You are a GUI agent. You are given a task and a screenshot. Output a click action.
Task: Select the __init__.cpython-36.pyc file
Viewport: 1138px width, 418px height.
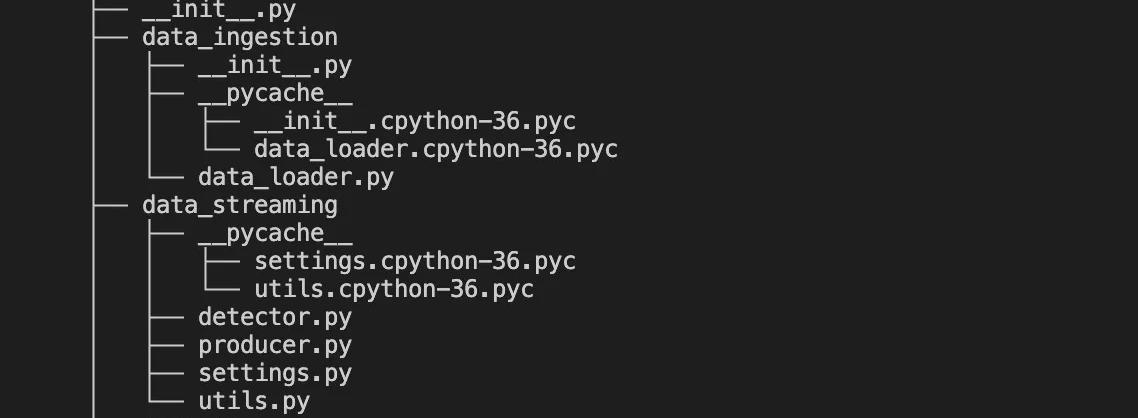[415, 121]
